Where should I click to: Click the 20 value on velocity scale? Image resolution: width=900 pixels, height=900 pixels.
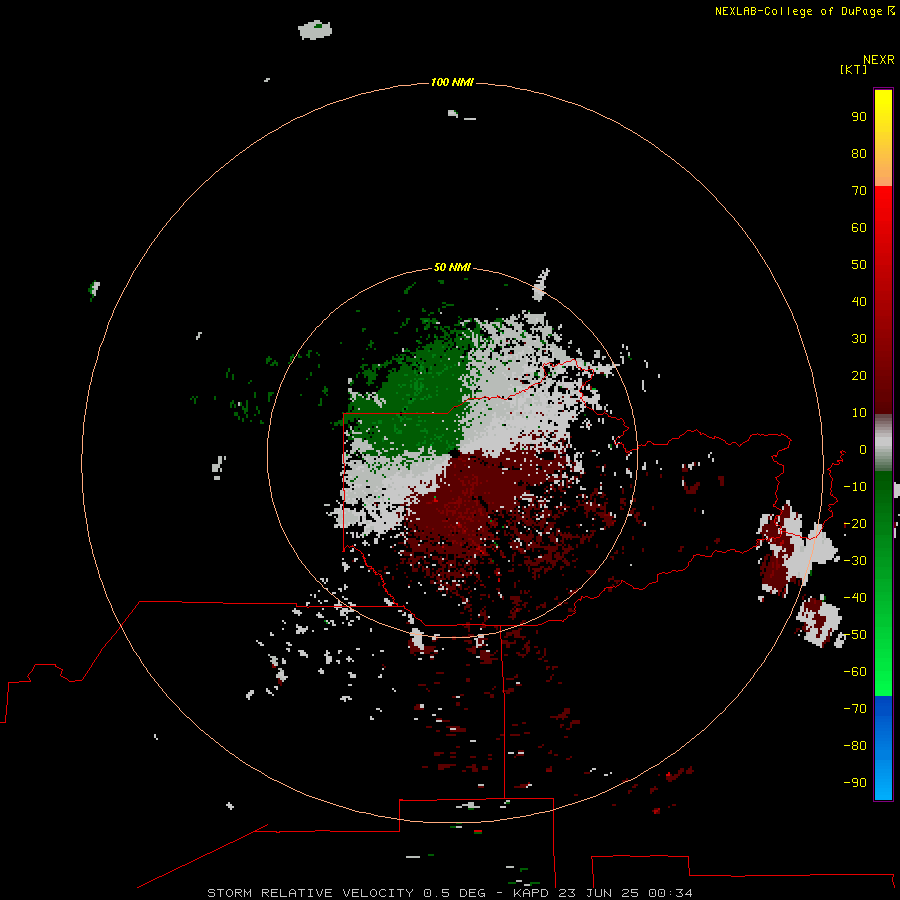point(859,375)
